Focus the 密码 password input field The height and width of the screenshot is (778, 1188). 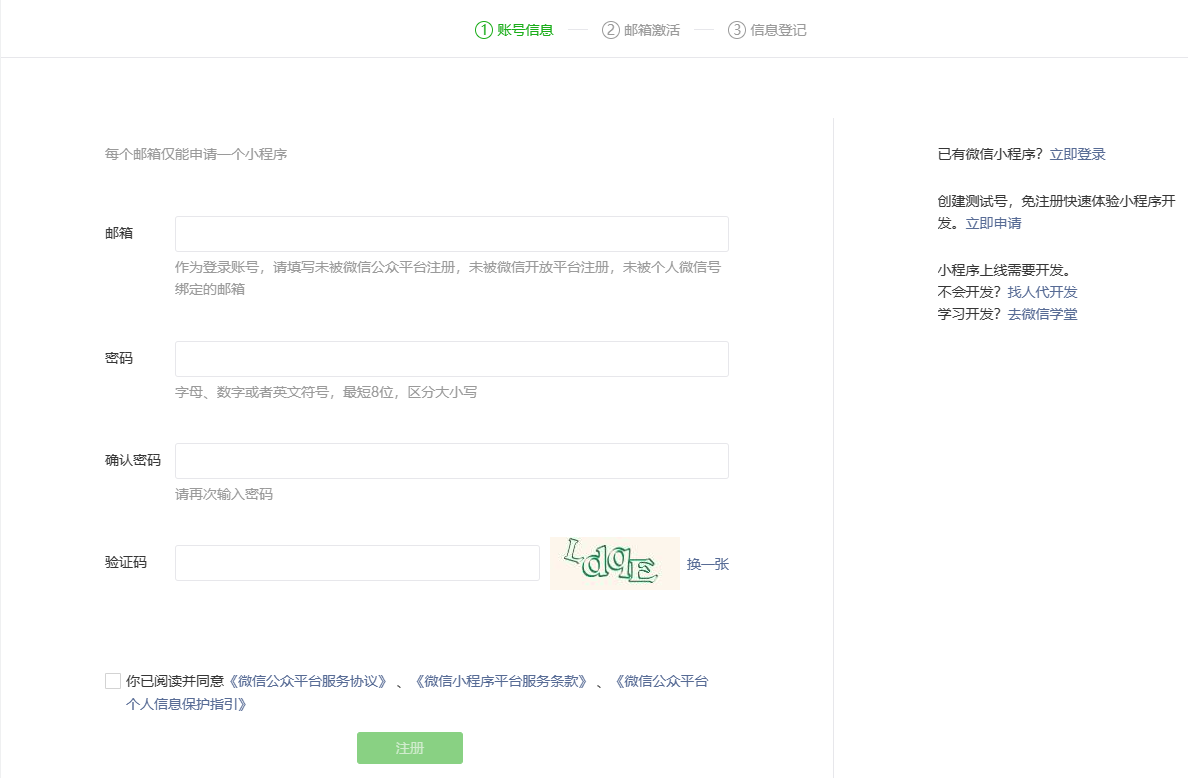pos(452,358)
